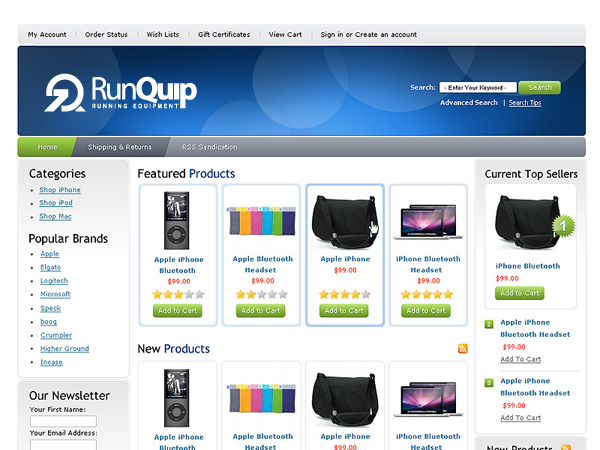Click top seller black bag image

[x=528, y=222]
